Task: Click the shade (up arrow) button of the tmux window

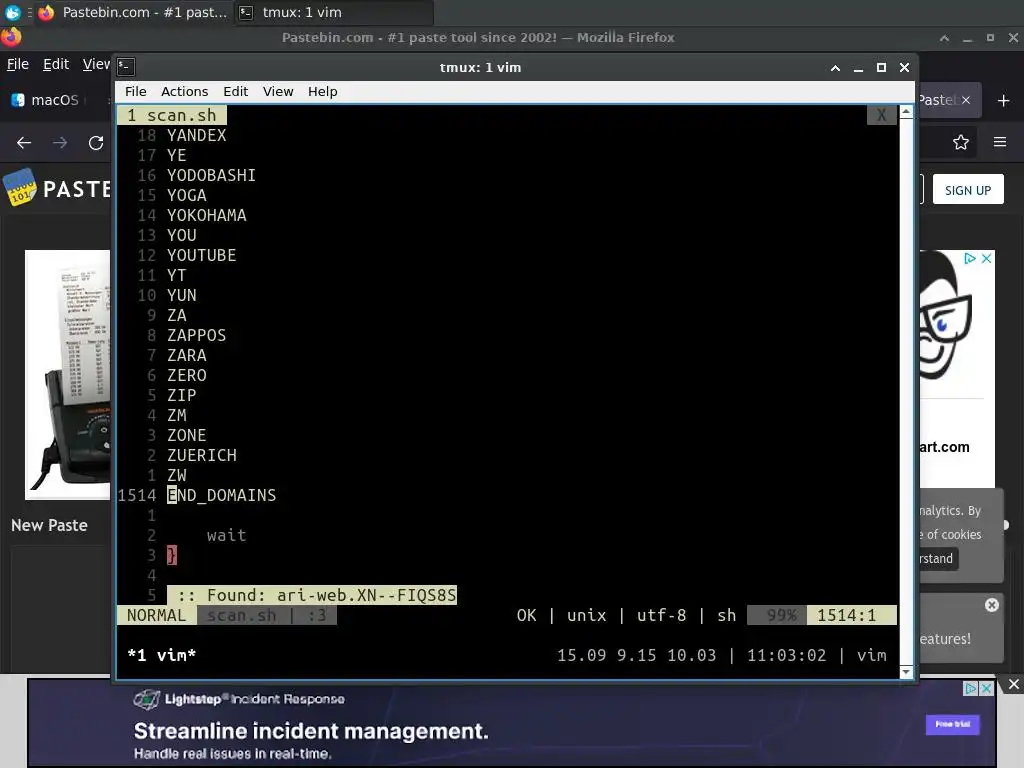Action: tap(835, 67)
